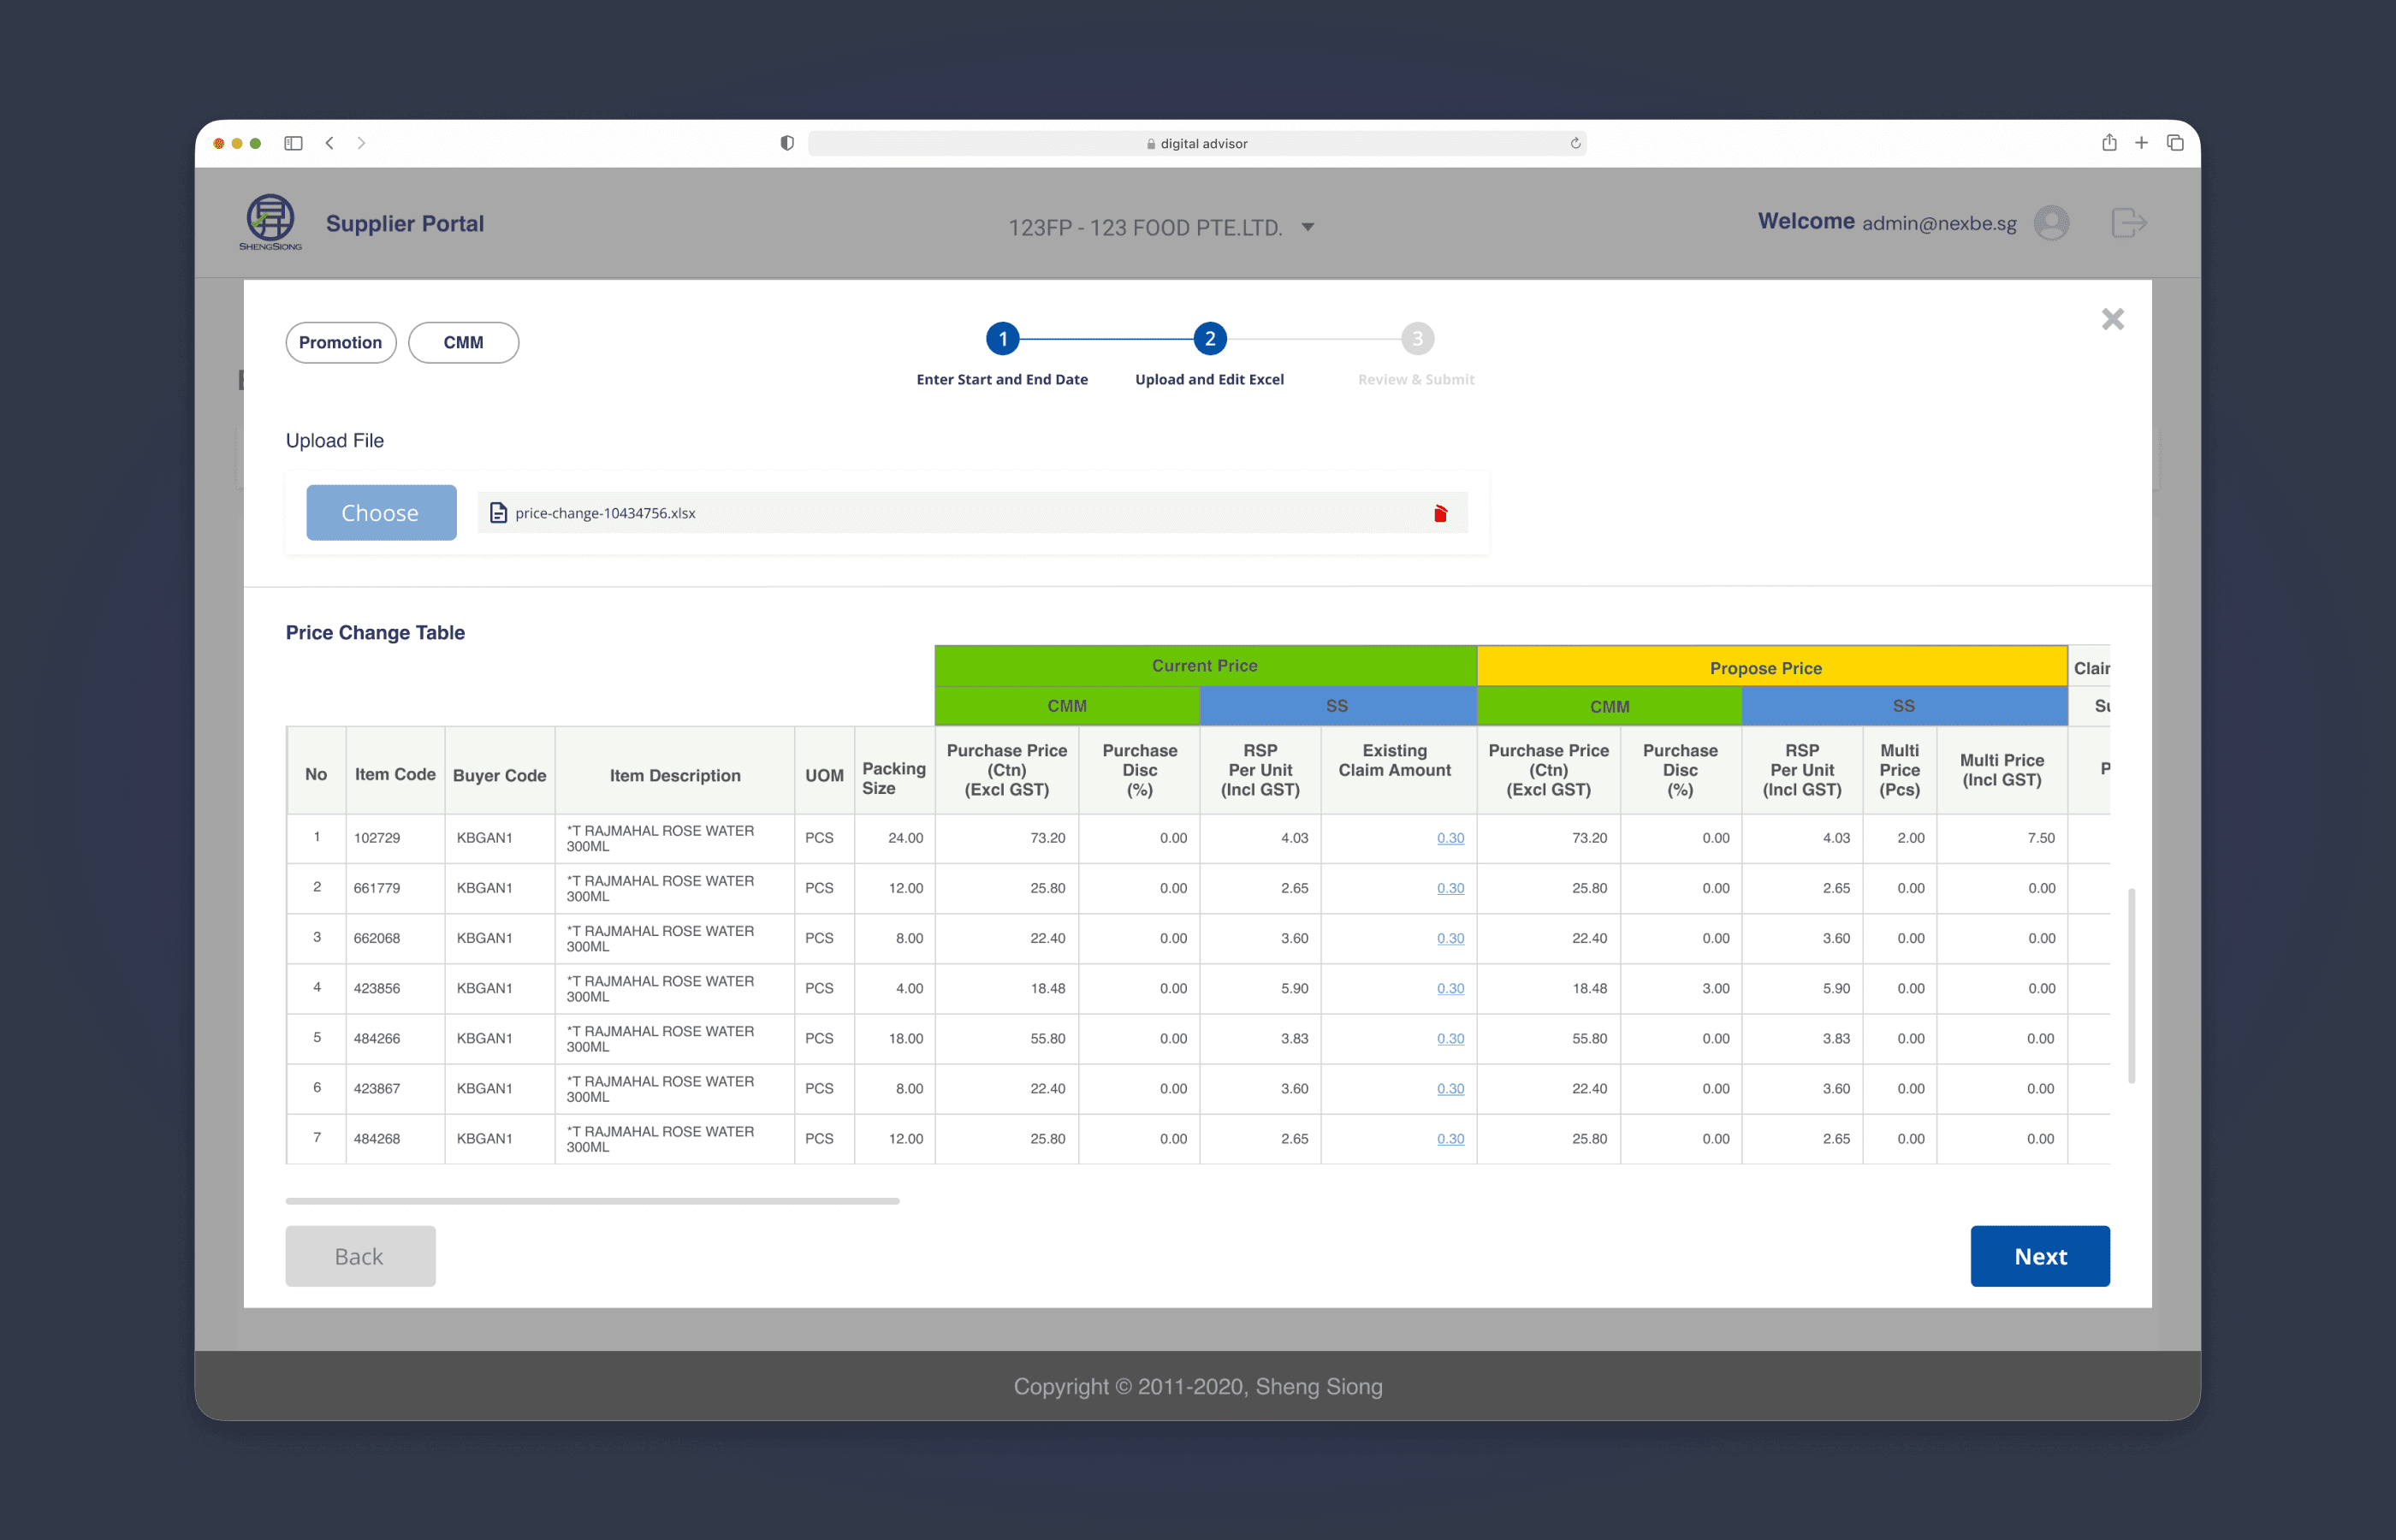Click the green Current Price header
The height and width of the screenshot is (1540, 2396).
click(x=1205, y=666)
